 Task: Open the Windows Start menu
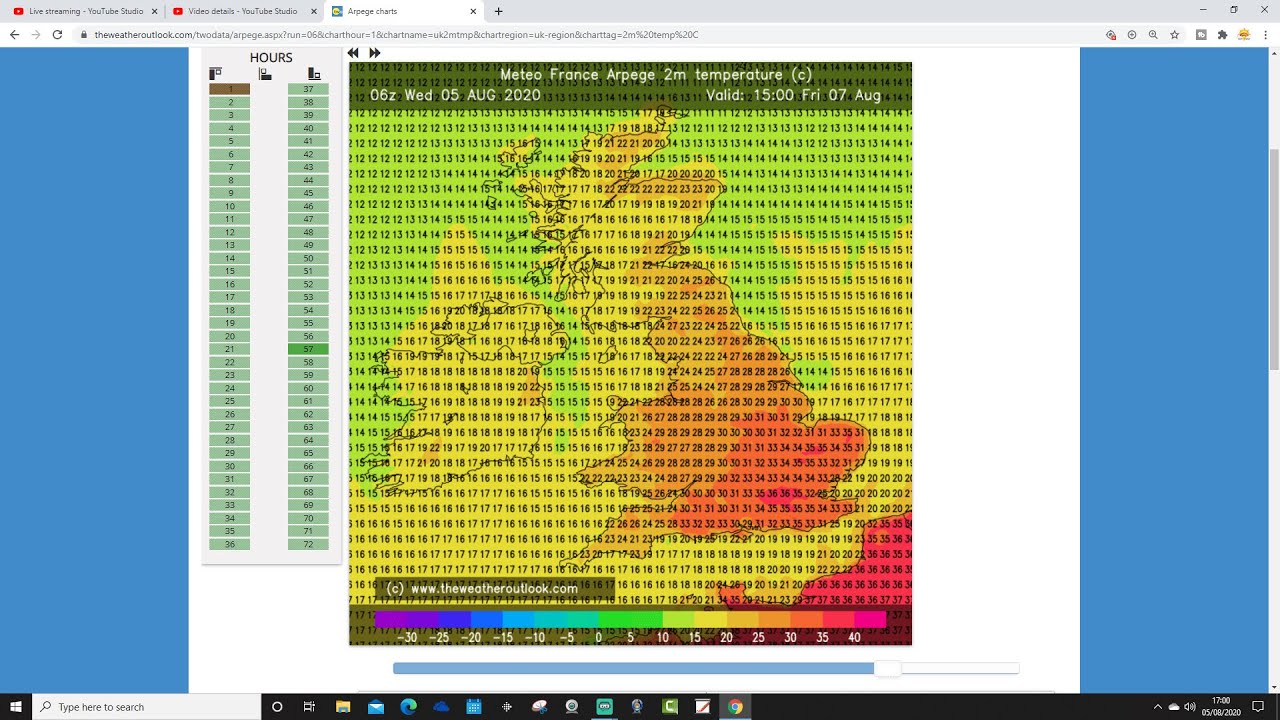point(16,707)
